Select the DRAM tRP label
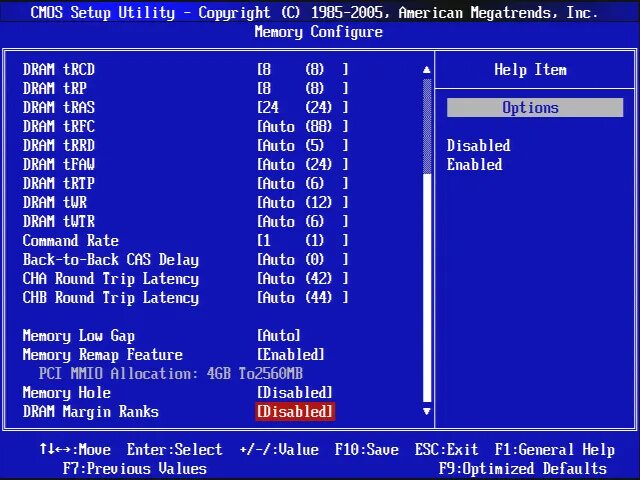Viewport: 640px width, 480px height. click(55, 88)
